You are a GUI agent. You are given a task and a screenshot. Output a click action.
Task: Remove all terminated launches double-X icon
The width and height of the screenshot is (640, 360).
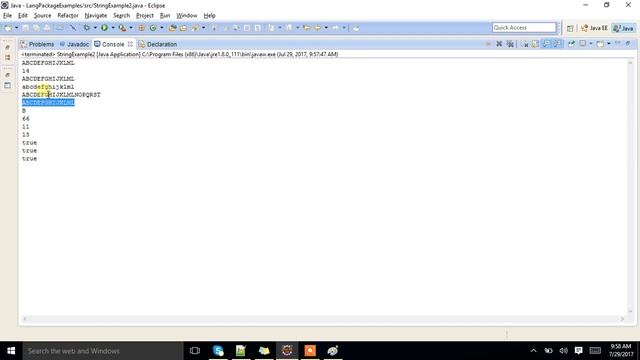coord(510,44)
